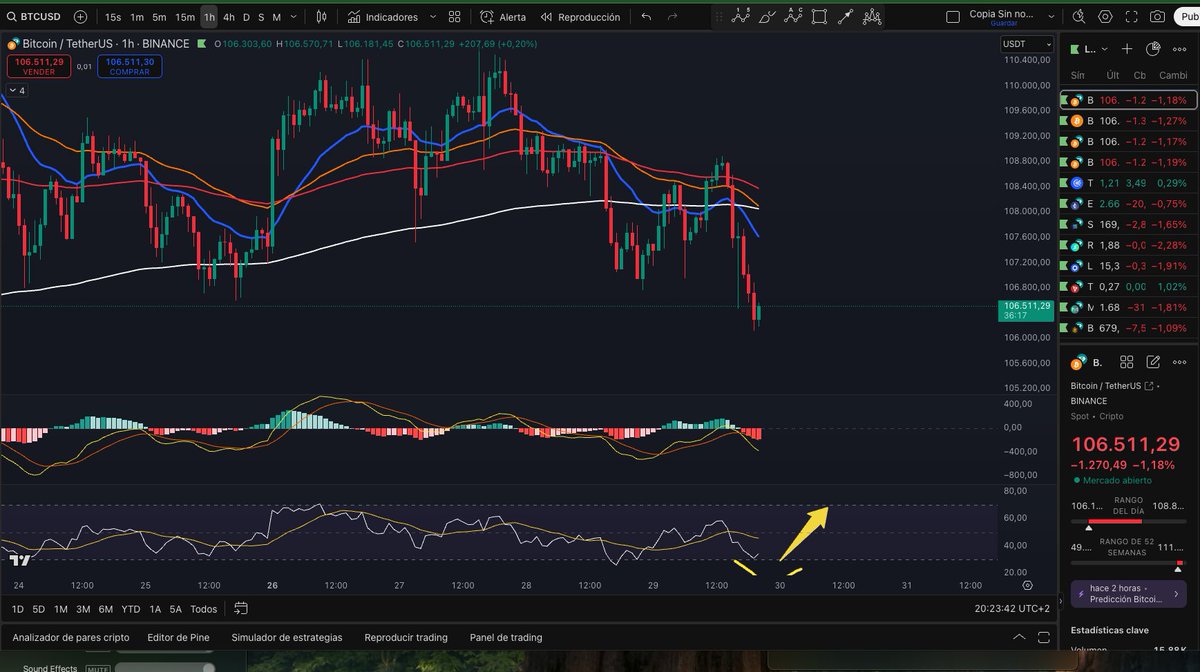This screenshot has height=672, width=1200.
Task: Select the 4h timeframe
Action: tap(229, 17)
